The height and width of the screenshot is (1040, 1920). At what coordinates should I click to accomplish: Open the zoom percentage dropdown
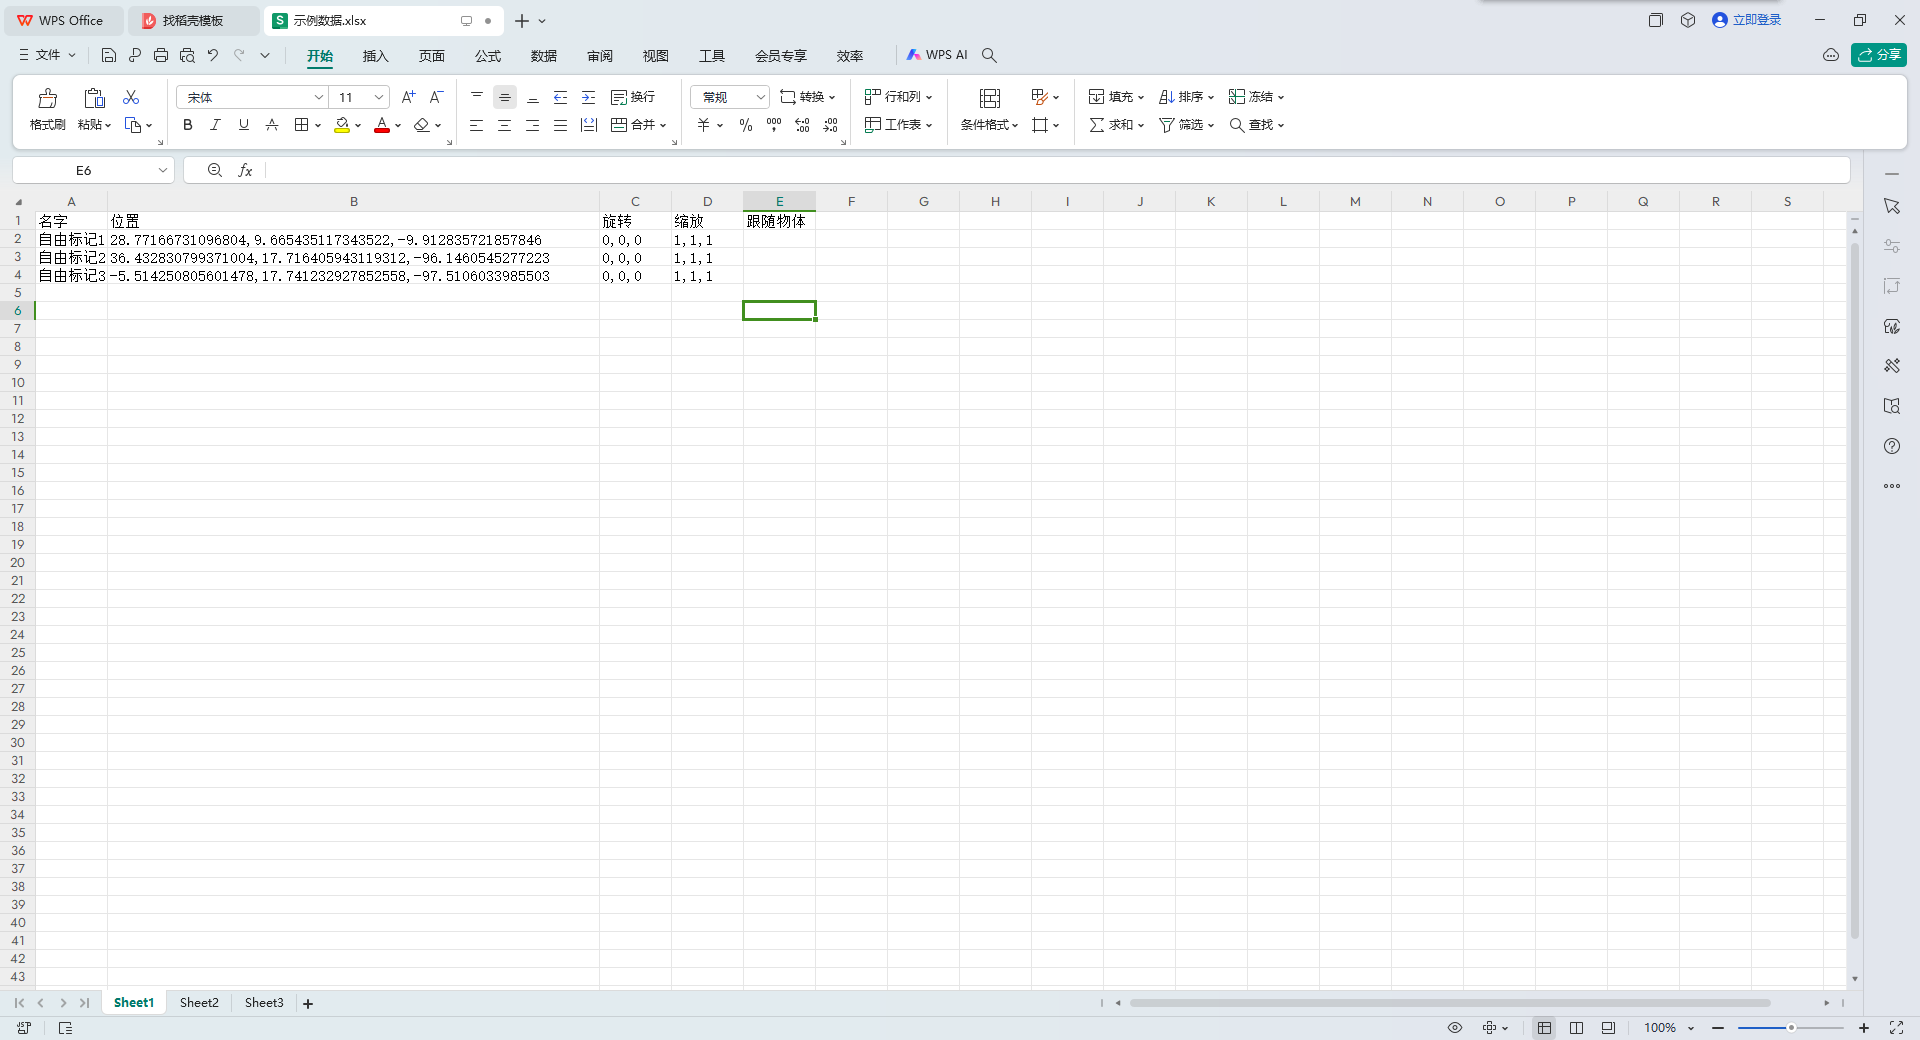tap(1691, 1028)
